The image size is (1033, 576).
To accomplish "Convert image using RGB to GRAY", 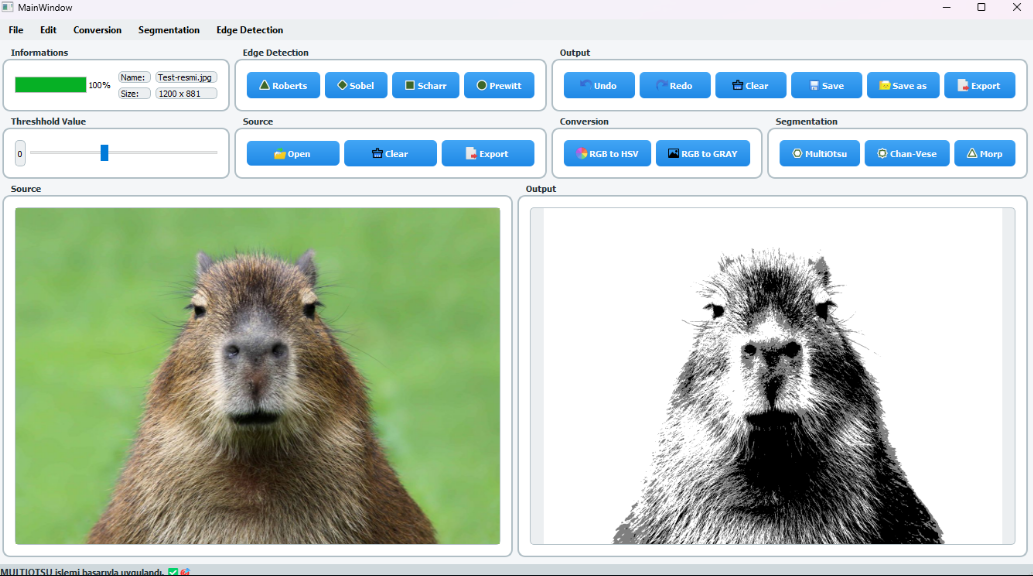I will coord(702,154).
